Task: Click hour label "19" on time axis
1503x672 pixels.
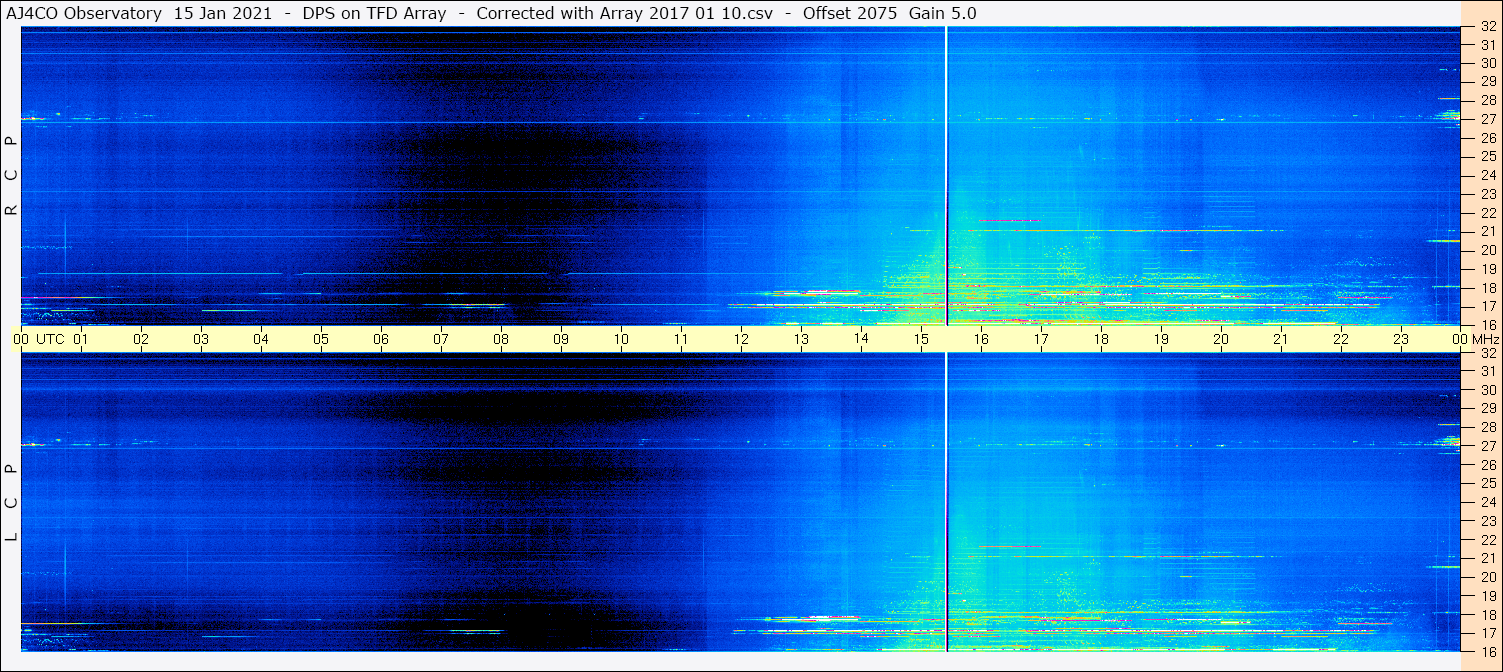Action: (1161, 339)
